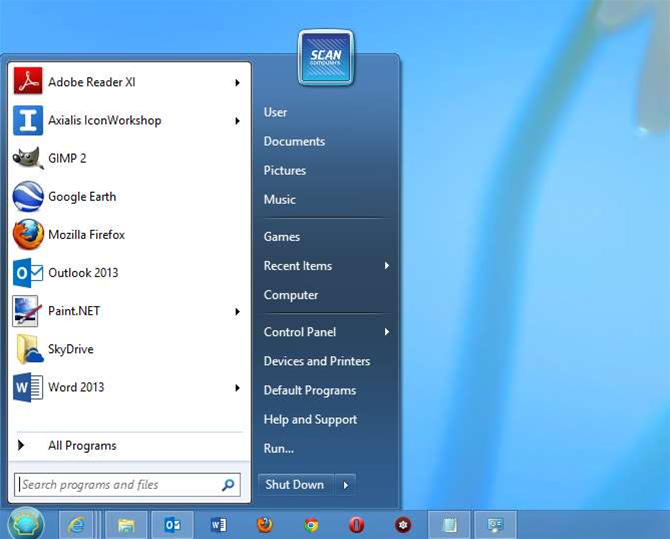Image resolution: width=670 pixels, height=539 pixels.
Task: Open Internet Explorer from the taskbar
Action: (76, 524)
